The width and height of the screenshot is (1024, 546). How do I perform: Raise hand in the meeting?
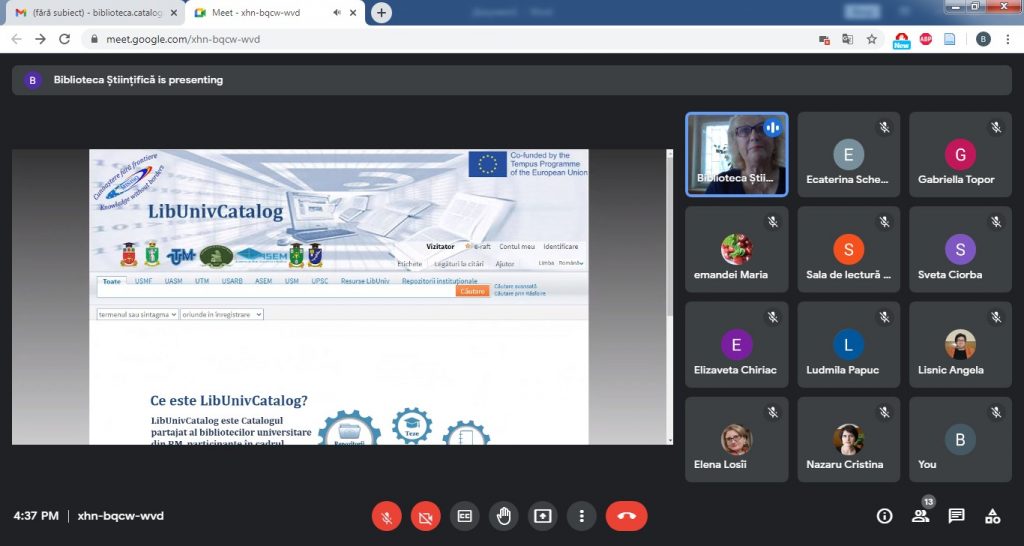(x=504, y=516)
